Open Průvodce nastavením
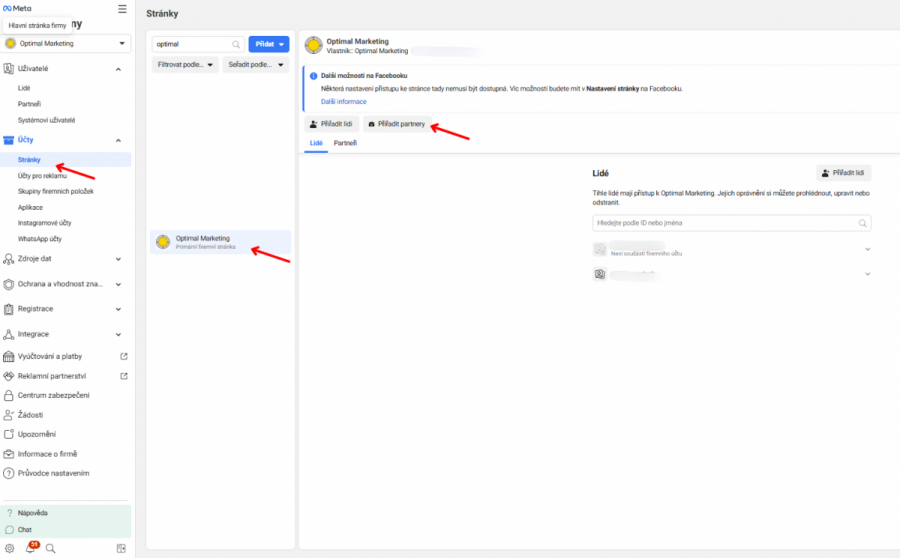900x558 pixels. coord(53,474)
